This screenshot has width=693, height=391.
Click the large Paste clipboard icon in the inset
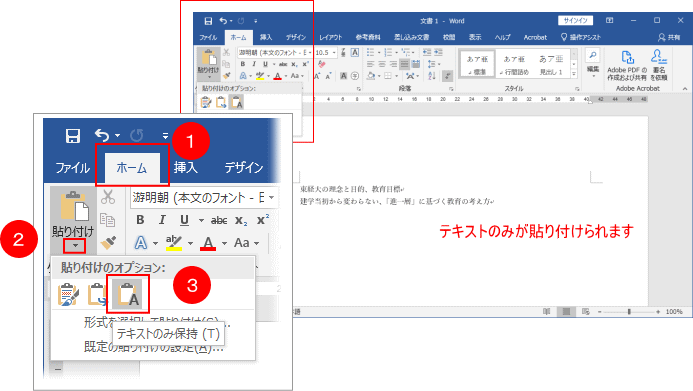[x=74, y=206]
